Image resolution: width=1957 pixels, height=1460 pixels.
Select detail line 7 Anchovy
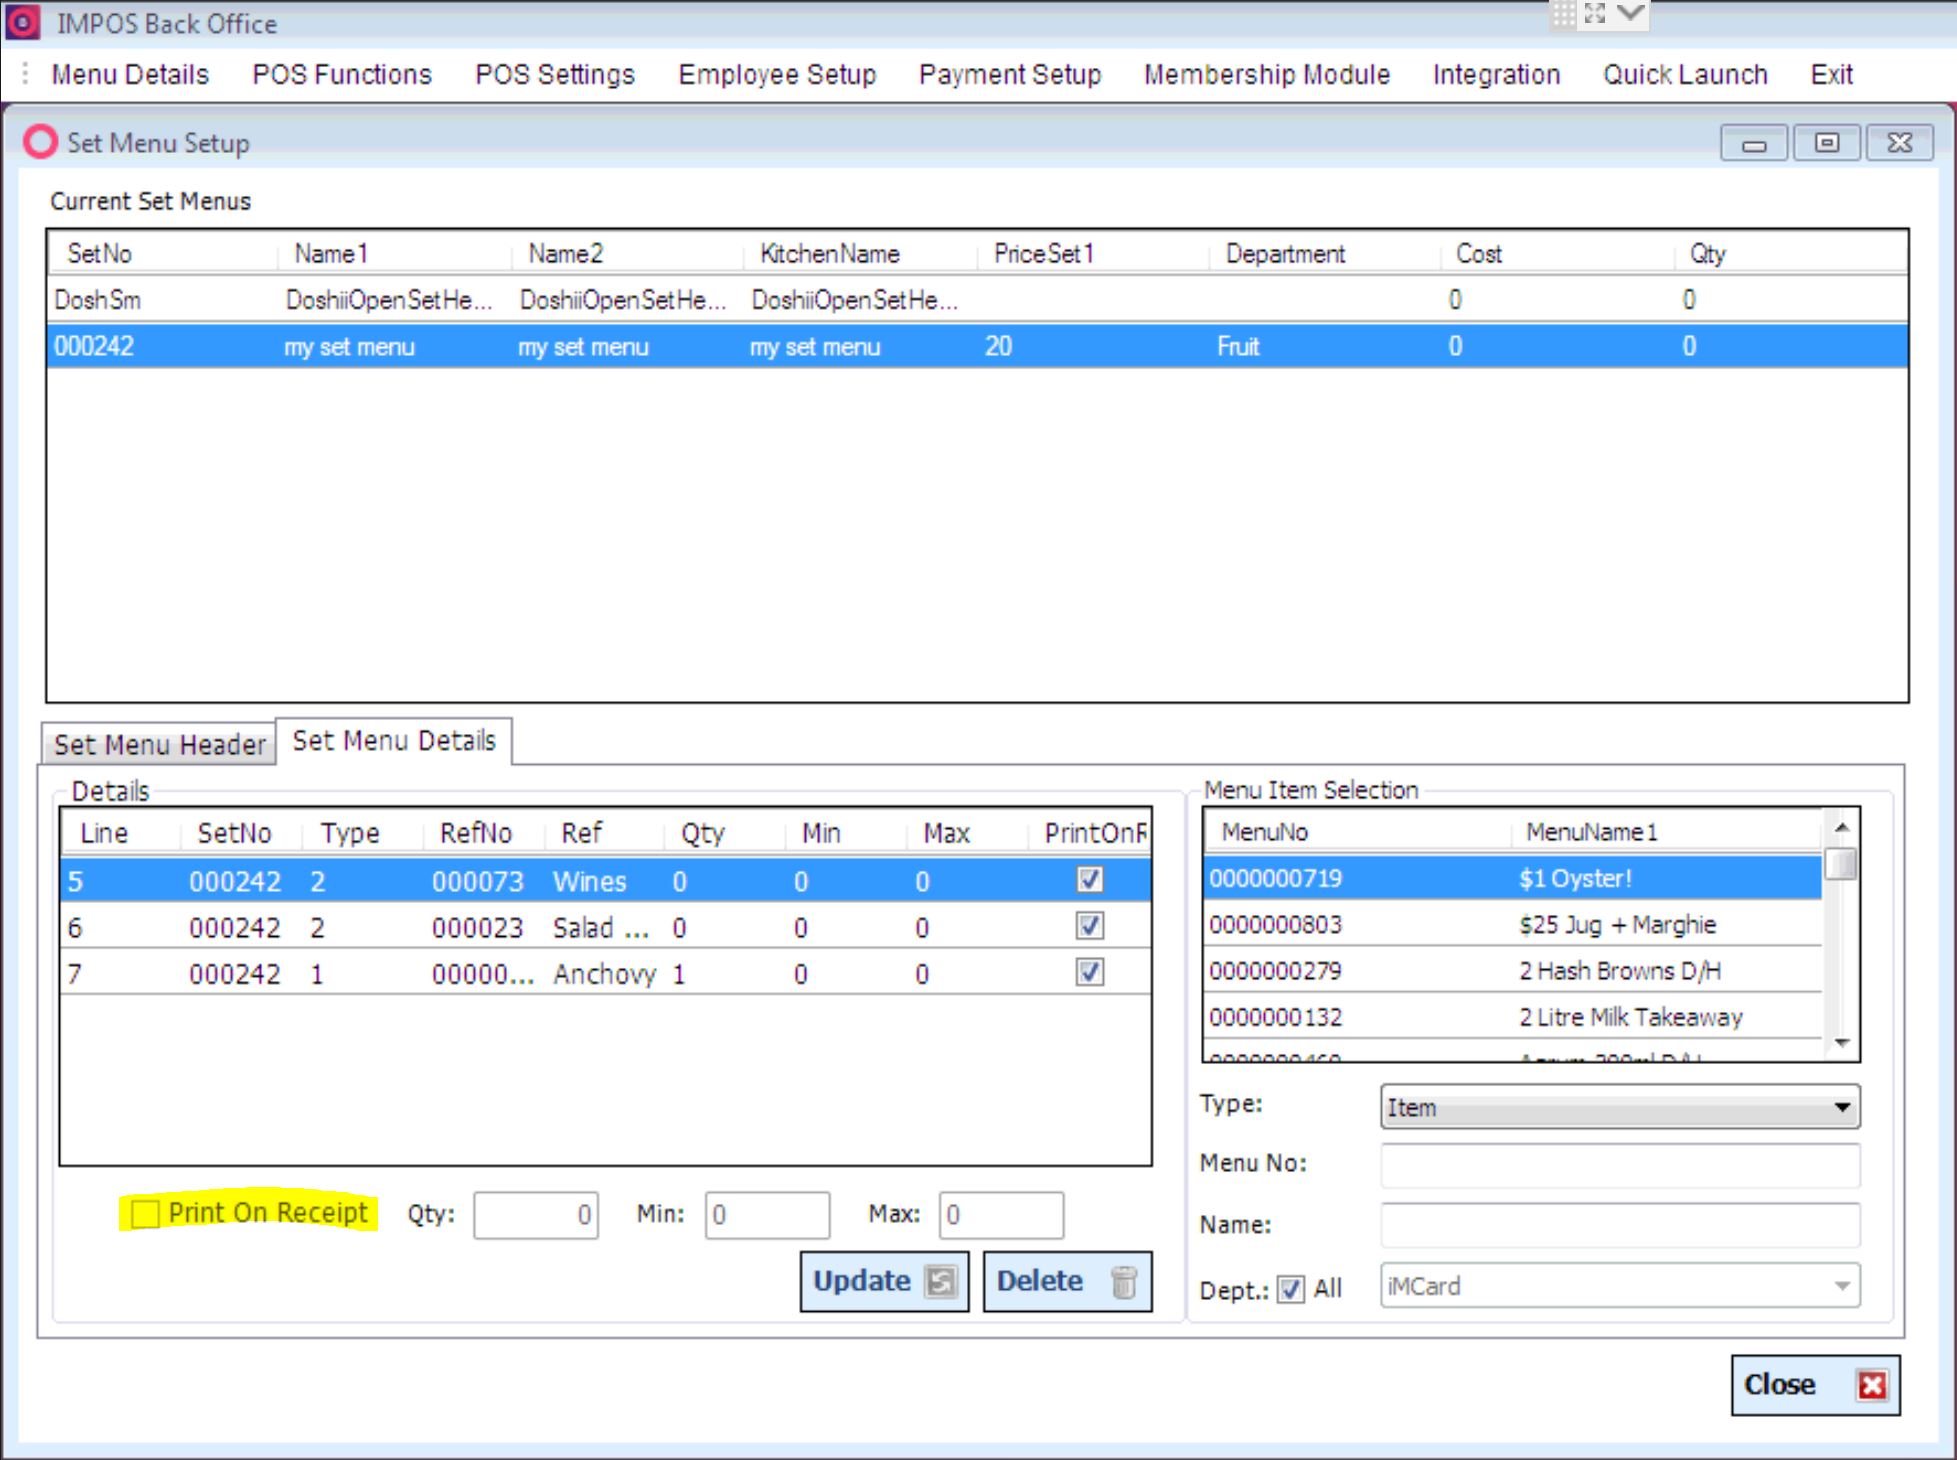(x=605, y=973)
